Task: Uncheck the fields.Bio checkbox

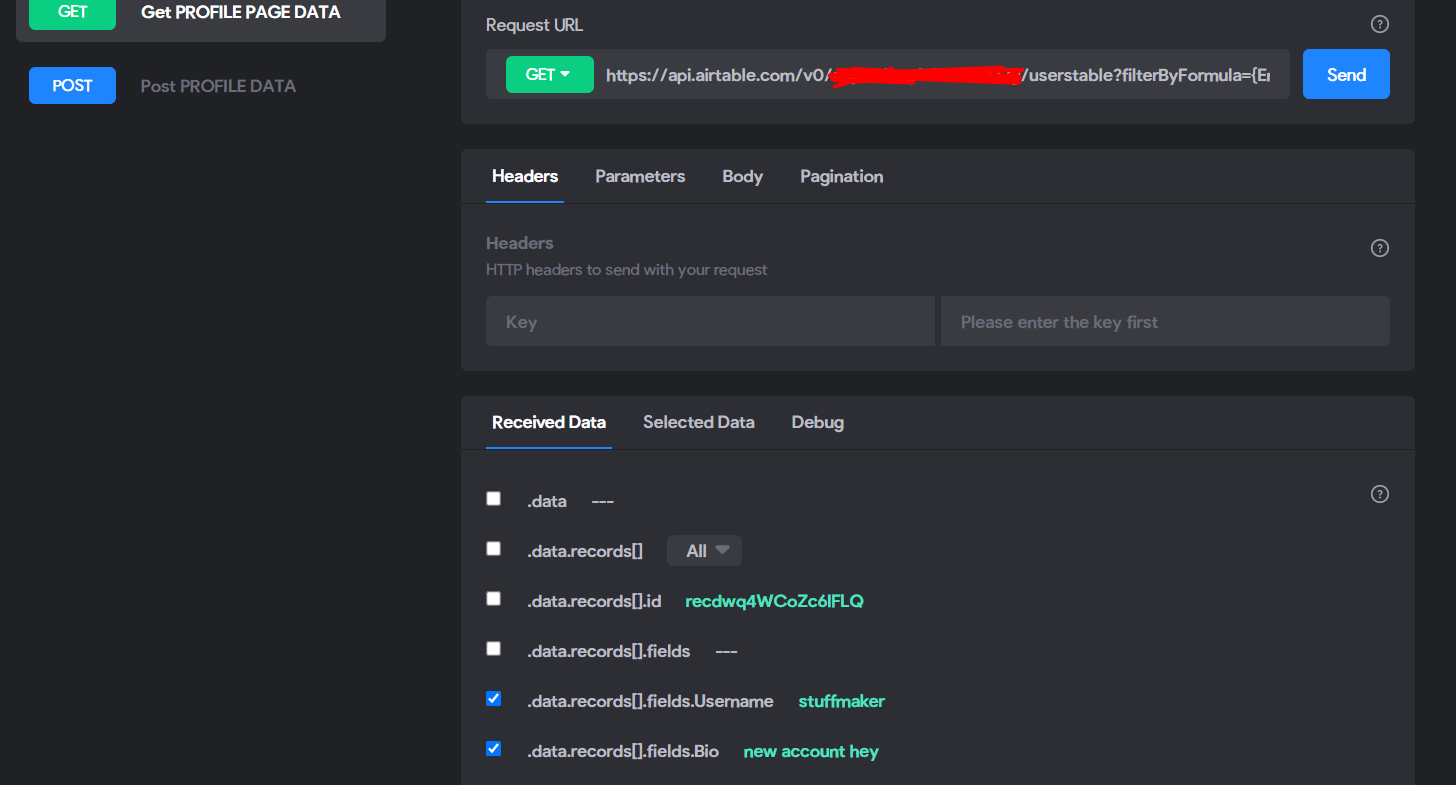Action: 493,748
